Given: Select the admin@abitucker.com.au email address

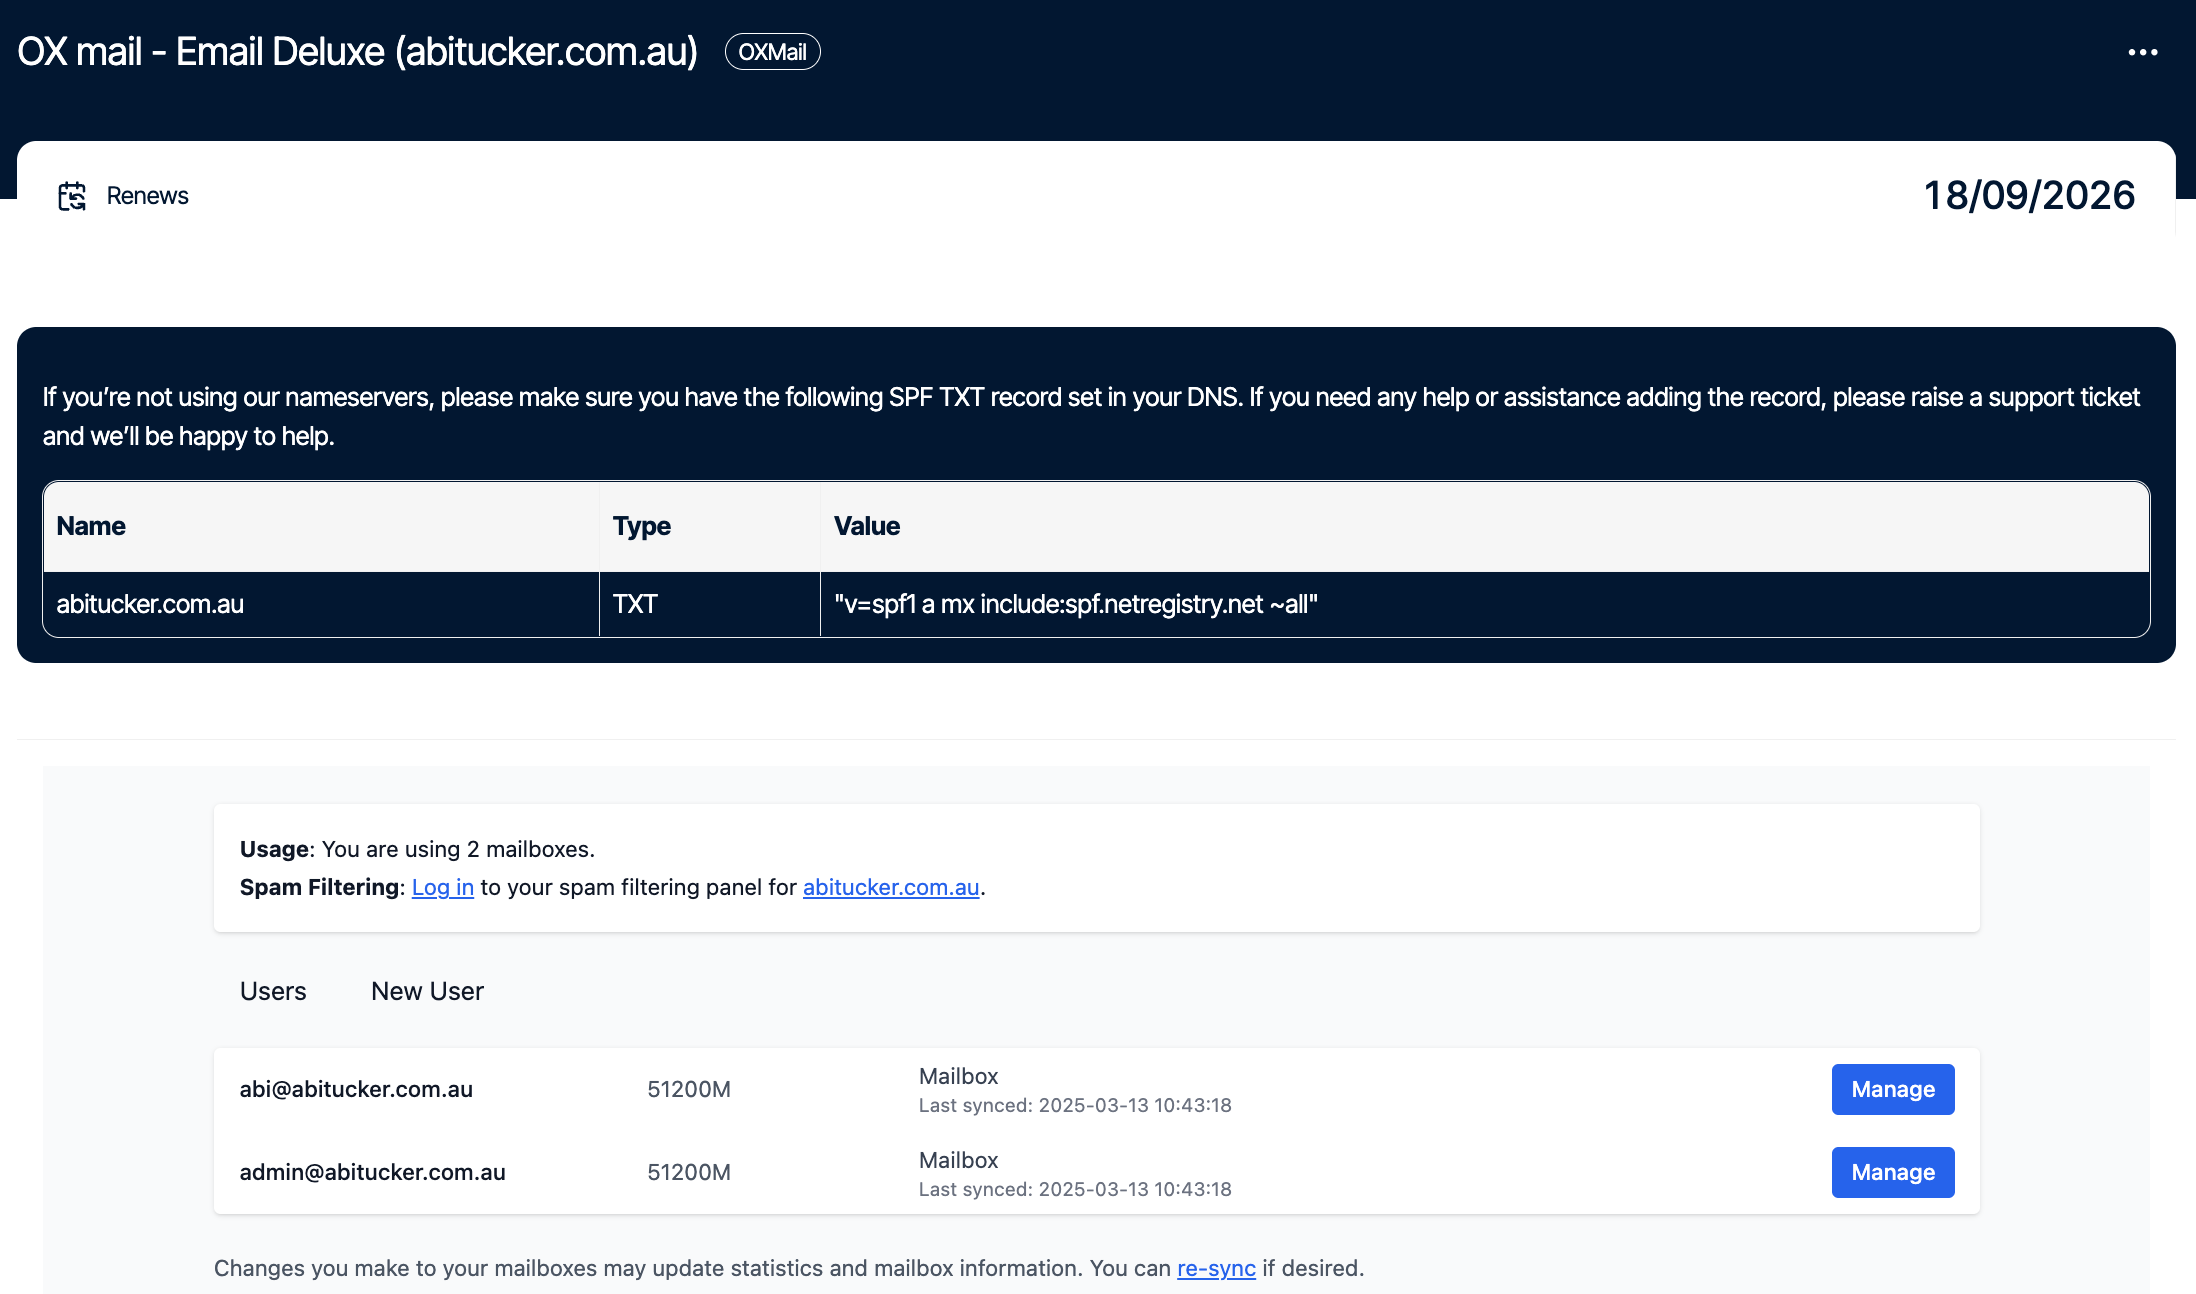Looking at the screenshot, I should (372, 1172).
